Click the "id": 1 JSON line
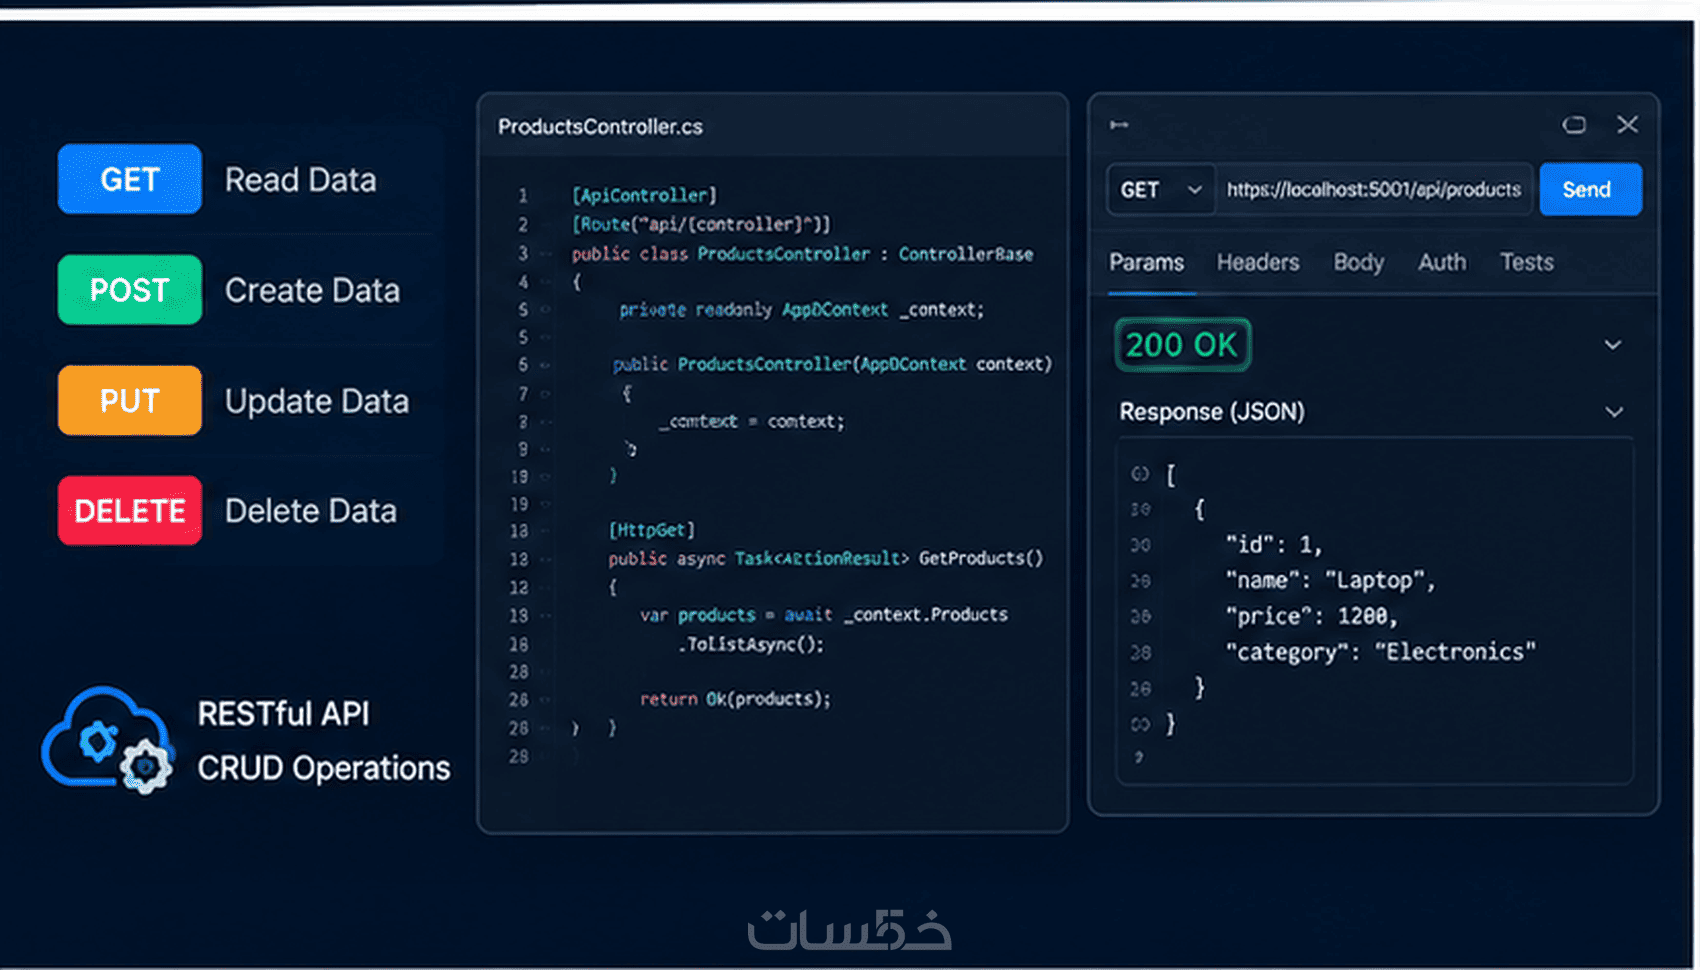This screenshot has height=970, width=1700. click(x=1274, y=545)
